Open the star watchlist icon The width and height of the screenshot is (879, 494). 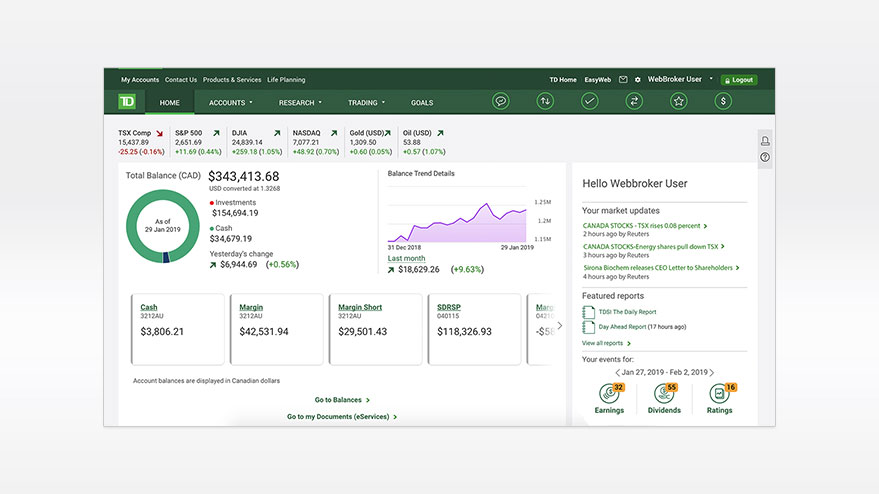(678, 101)
